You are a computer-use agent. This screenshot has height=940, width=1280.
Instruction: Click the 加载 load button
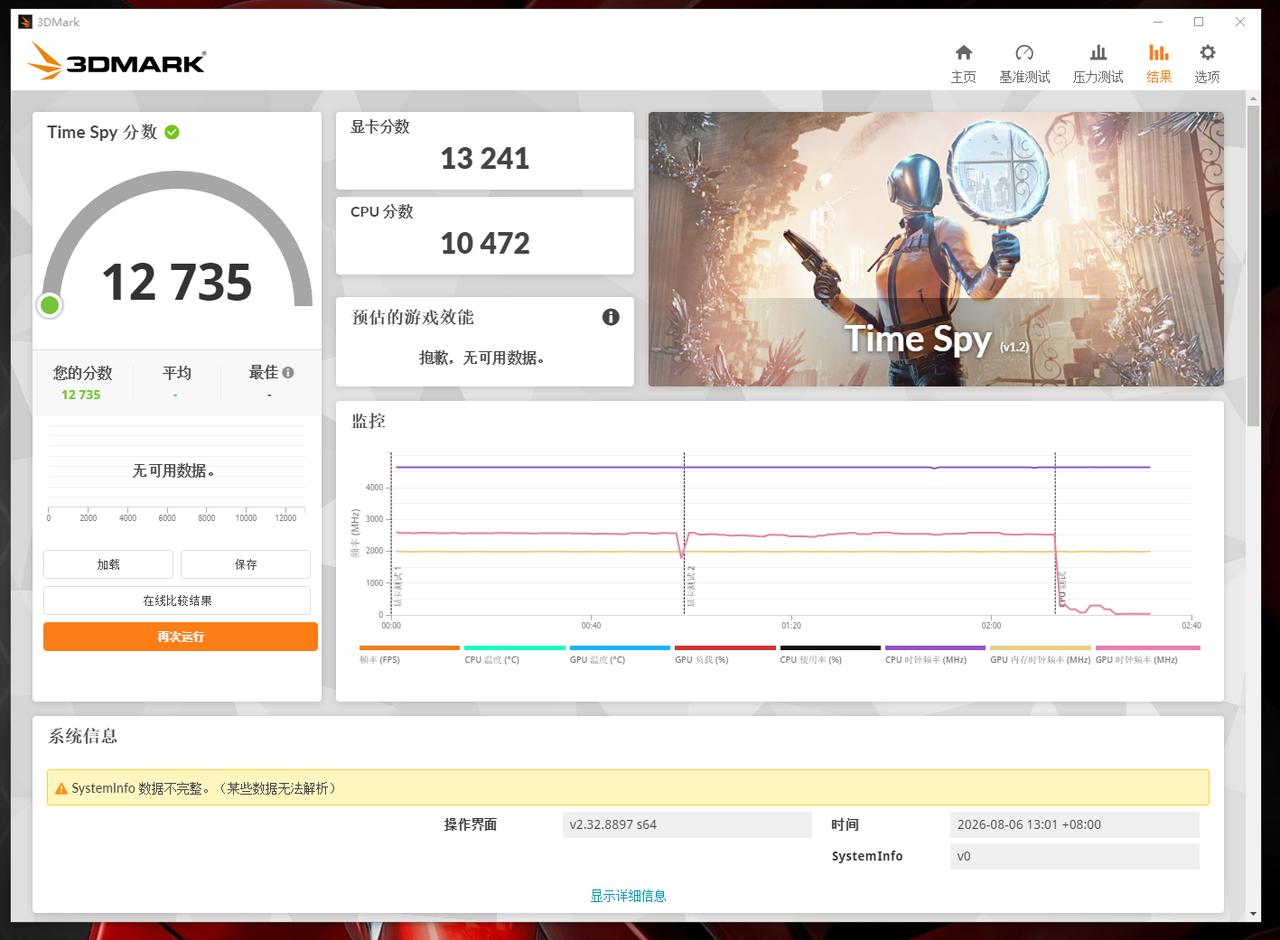click(x=108, y=564)
